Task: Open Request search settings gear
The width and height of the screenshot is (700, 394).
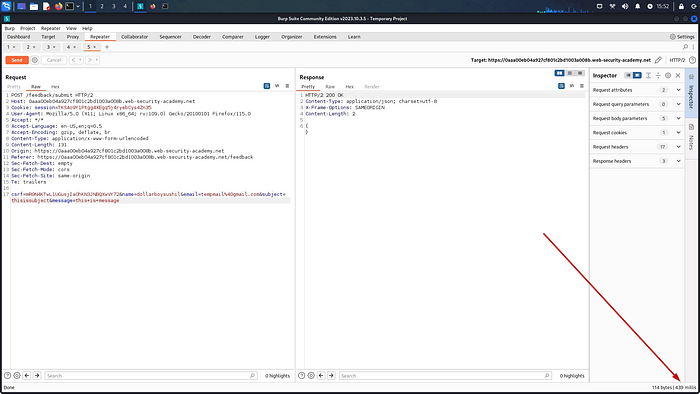Action: 17,376
